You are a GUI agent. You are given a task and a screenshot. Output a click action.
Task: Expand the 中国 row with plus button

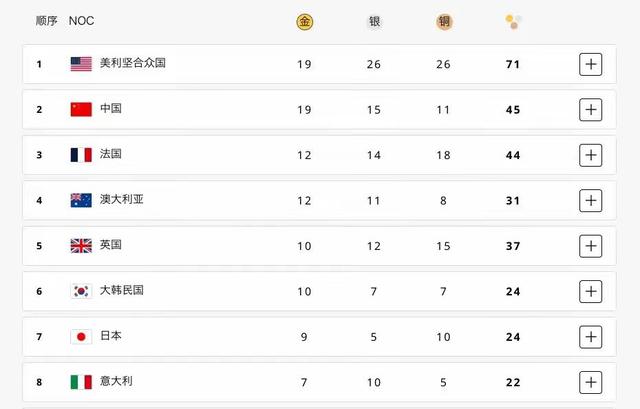591,109
